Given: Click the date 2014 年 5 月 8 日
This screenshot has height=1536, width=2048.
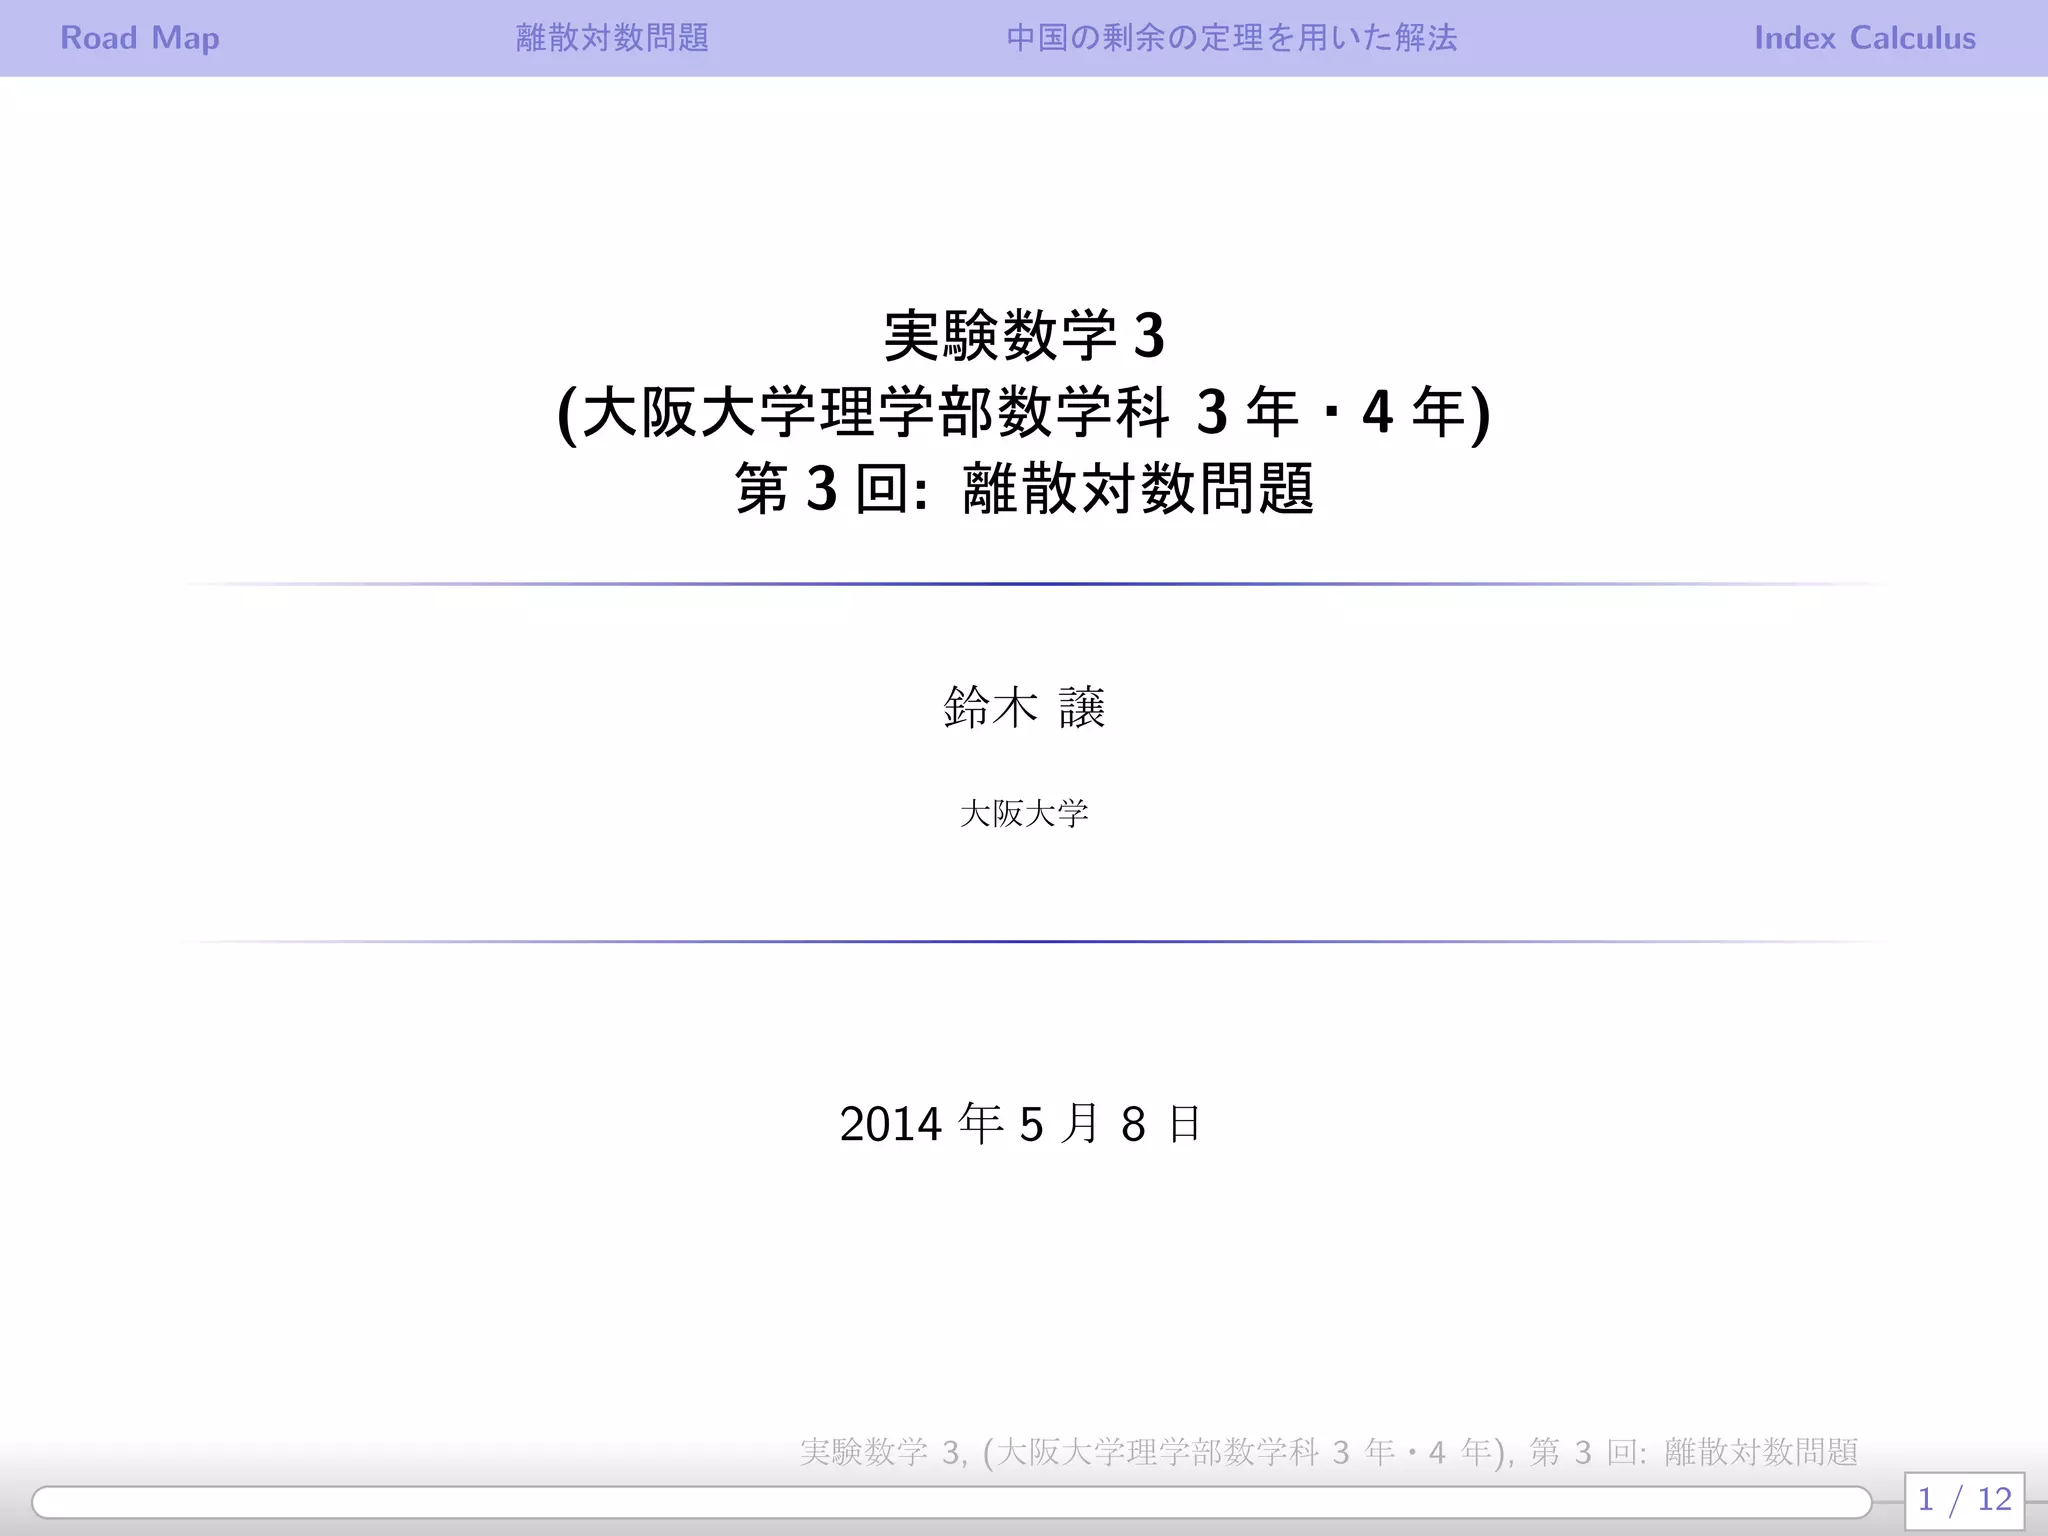Looking at the screenshot, I should 1020,1124.
